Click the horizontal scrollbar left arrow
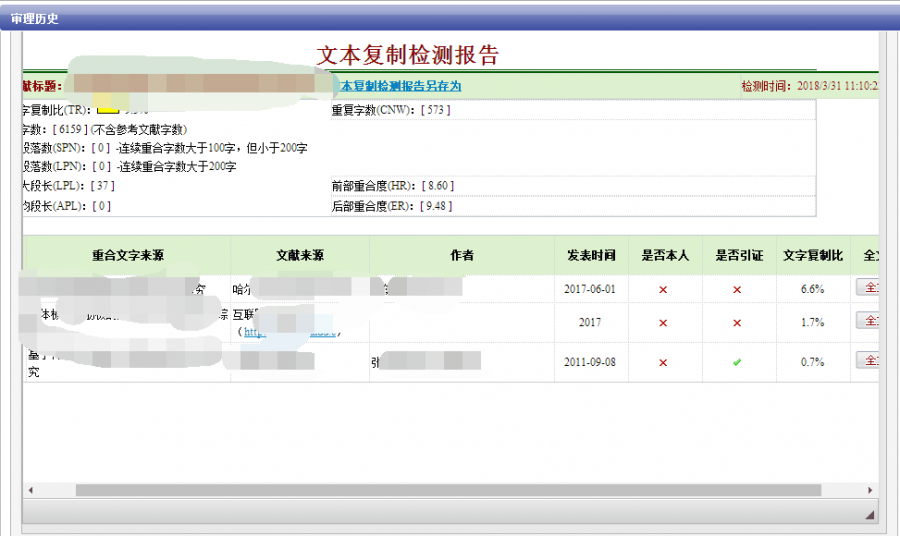Screen dimensions: 900x536 point(30,490)
